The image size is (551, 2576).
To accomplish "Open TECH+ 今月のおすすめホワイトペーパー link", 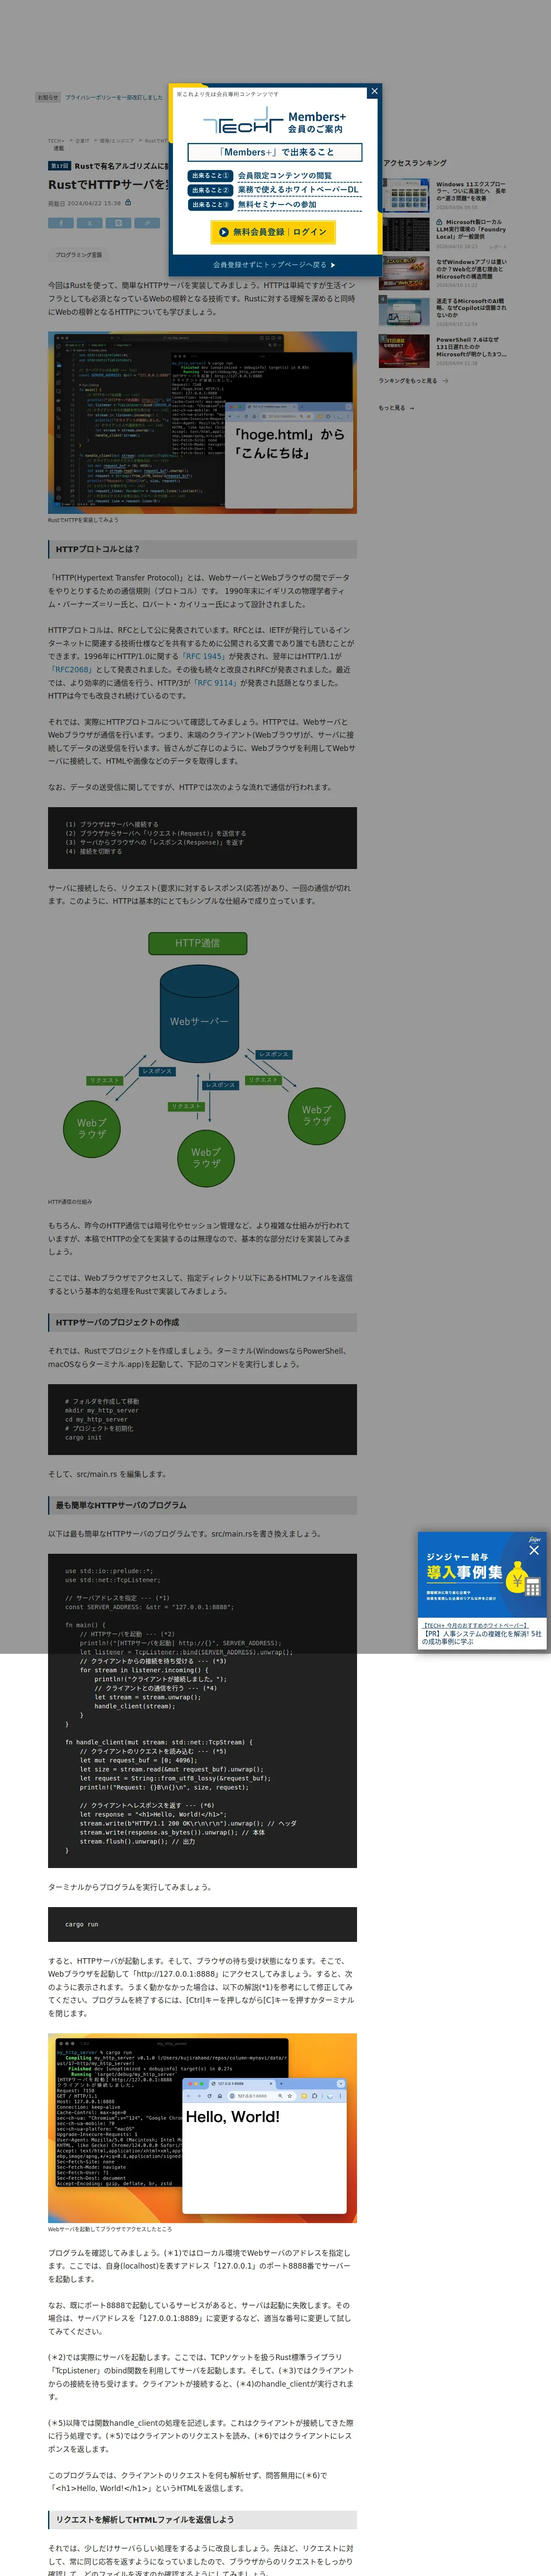I will click(476, 1626).
